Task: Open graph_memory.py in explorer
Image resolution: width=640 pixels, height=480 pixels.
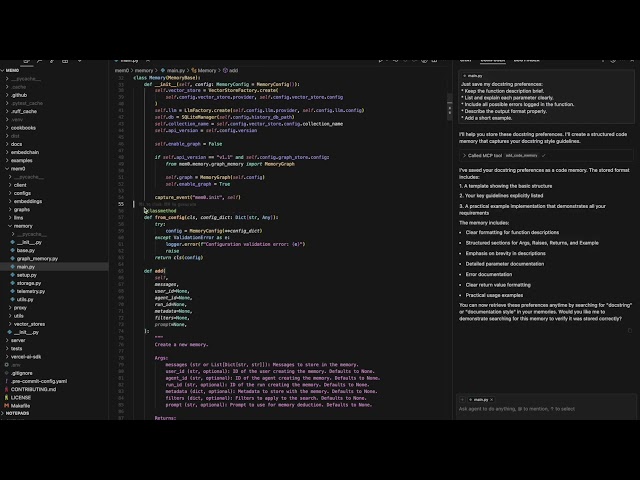Action: click(x=37, y=258)
